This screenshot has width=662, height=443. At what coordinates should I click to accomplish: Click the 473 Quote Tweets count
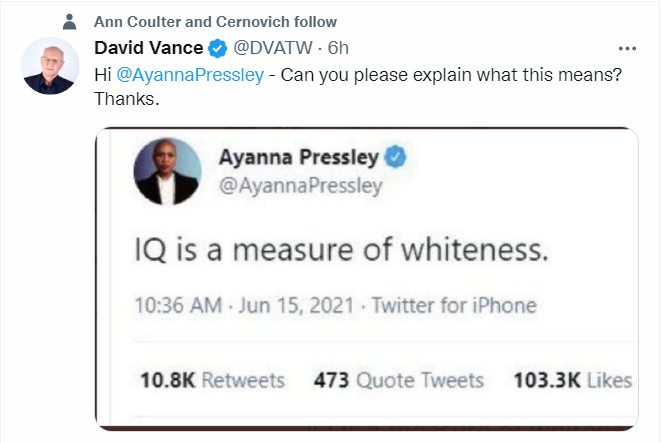click(398, 380)
